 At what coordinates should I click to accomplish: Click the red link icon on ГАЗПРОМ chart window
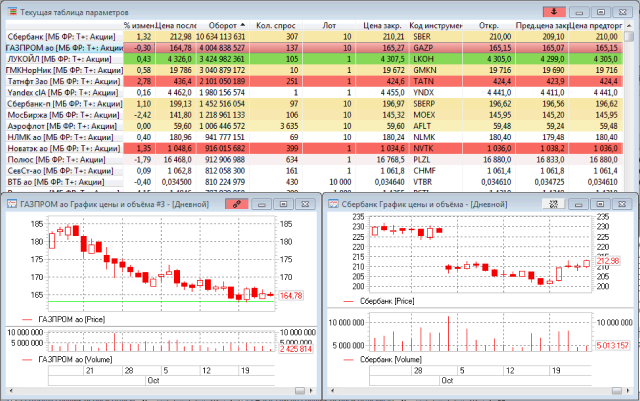[236, 203]
